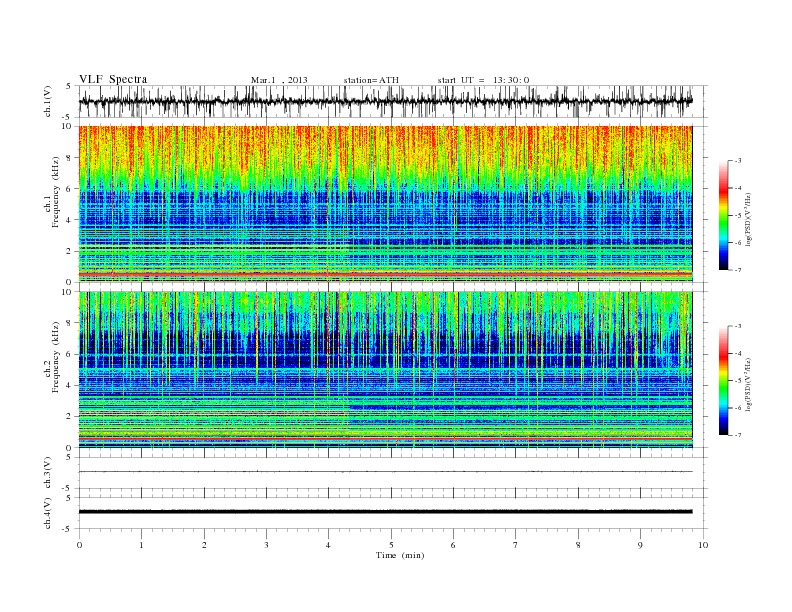
Task: Click the time axis tick label "2"
Action: point(204,545)
